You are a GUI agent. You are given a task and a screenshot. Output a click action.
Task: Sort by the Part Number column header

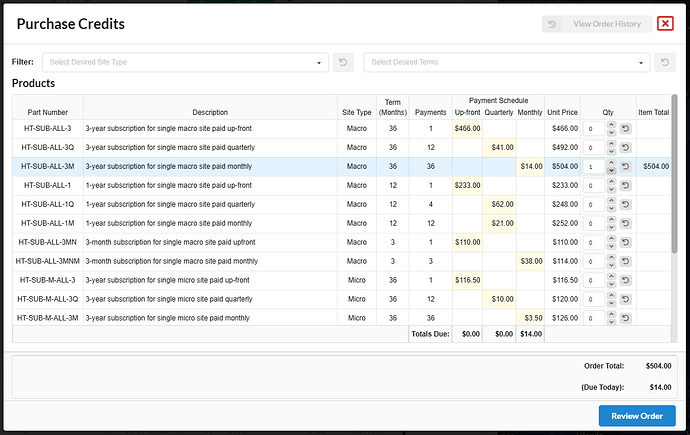click(48, 112)
